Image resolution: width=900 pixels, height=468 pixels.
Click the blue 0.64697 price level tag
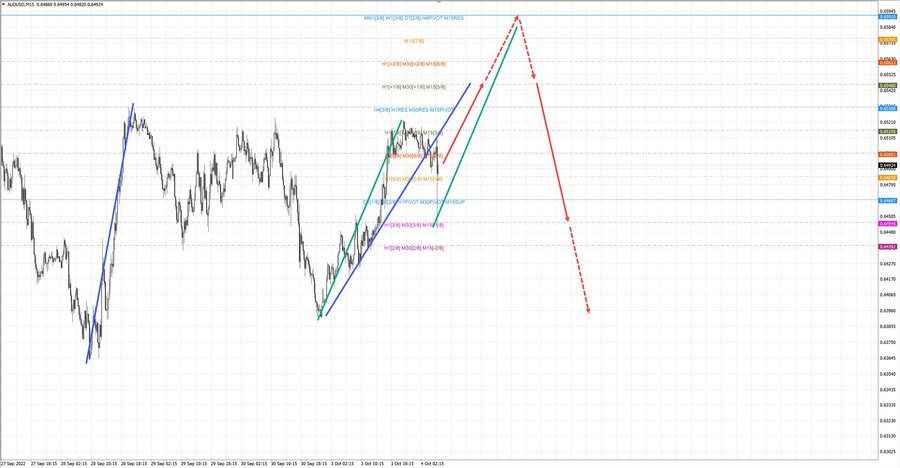(888, 200)
